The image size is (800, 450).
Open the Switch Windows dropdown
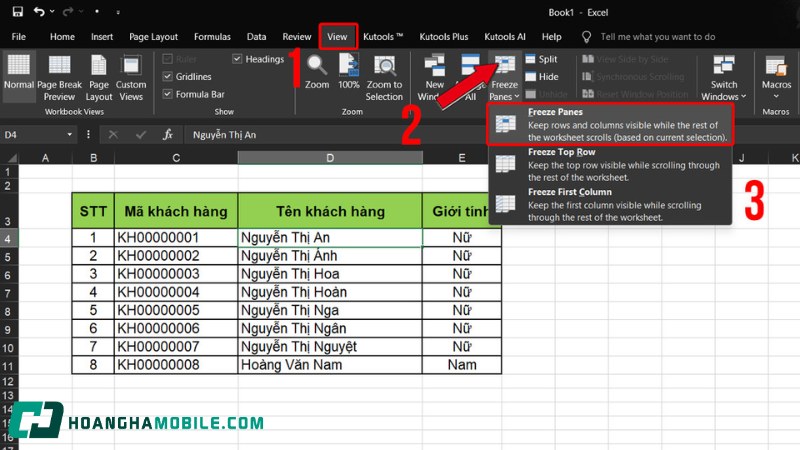click(x=723, y=77)
